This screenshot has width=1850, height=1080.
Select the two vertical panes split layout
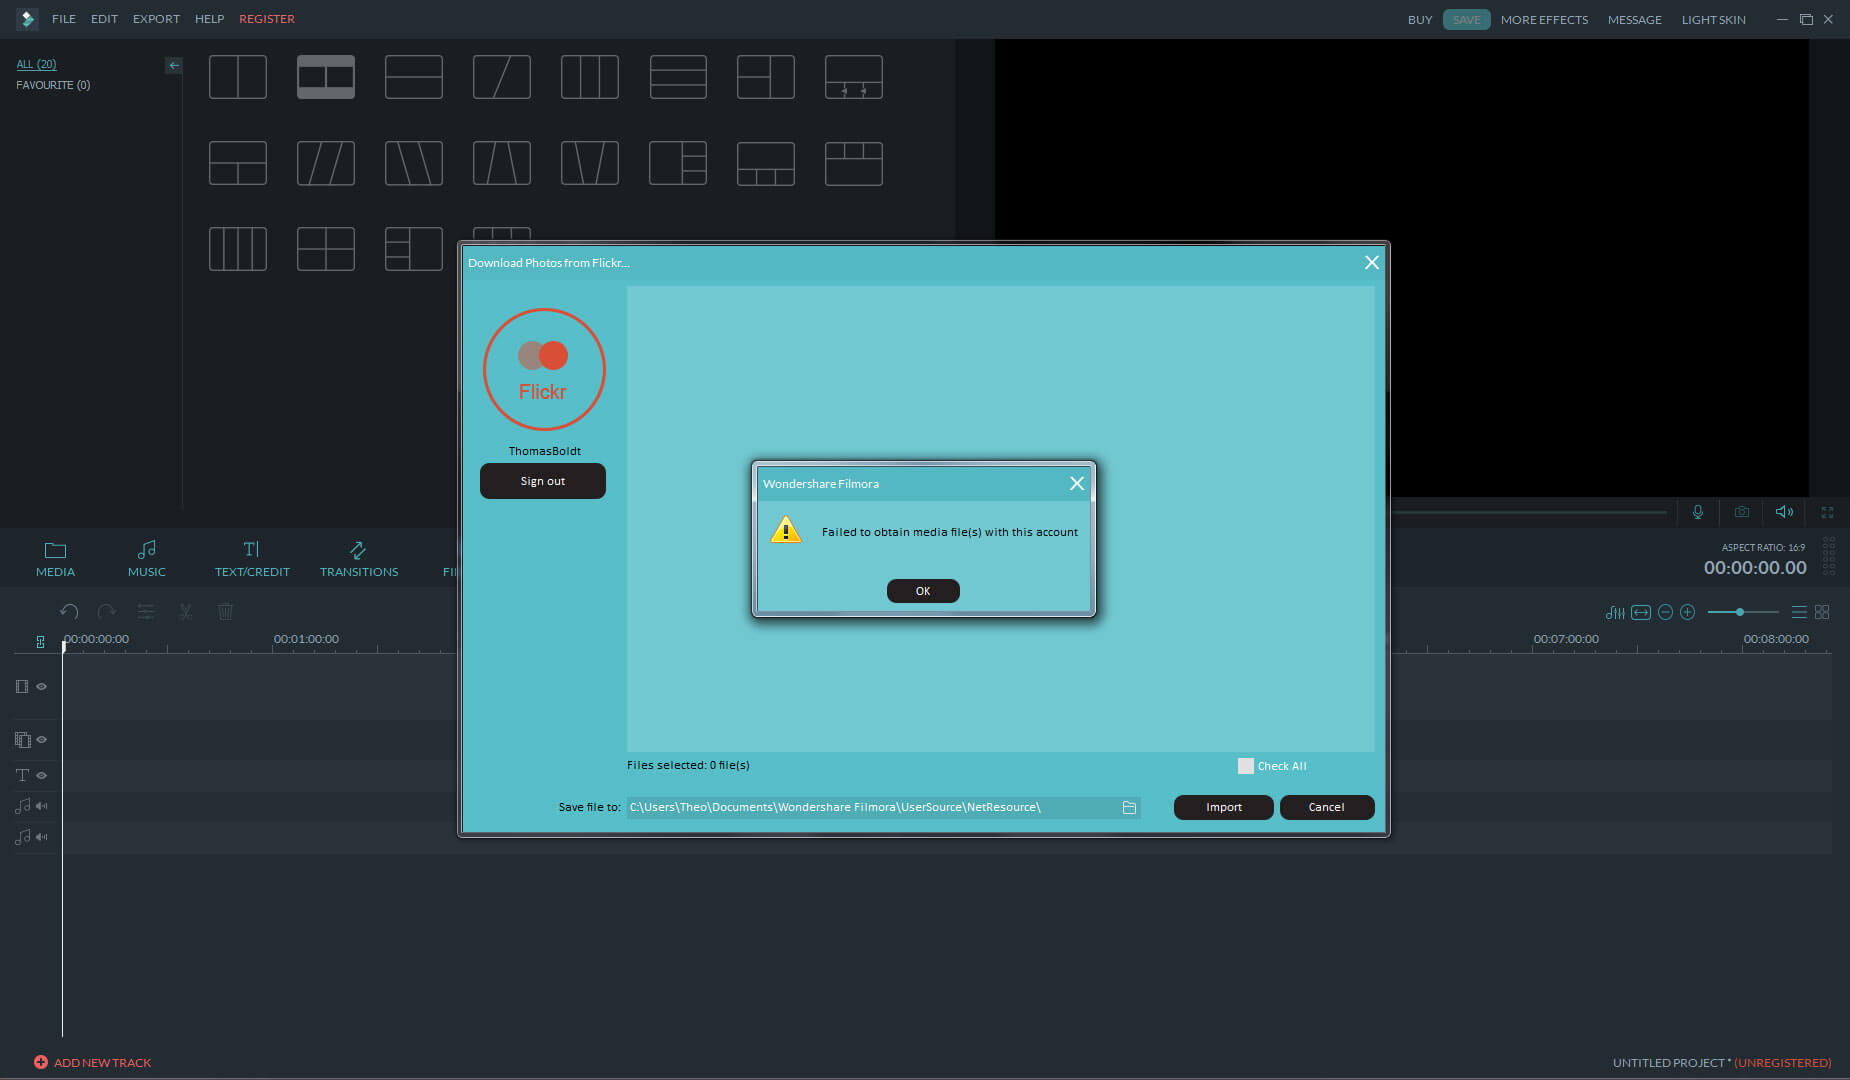[238, 77]
